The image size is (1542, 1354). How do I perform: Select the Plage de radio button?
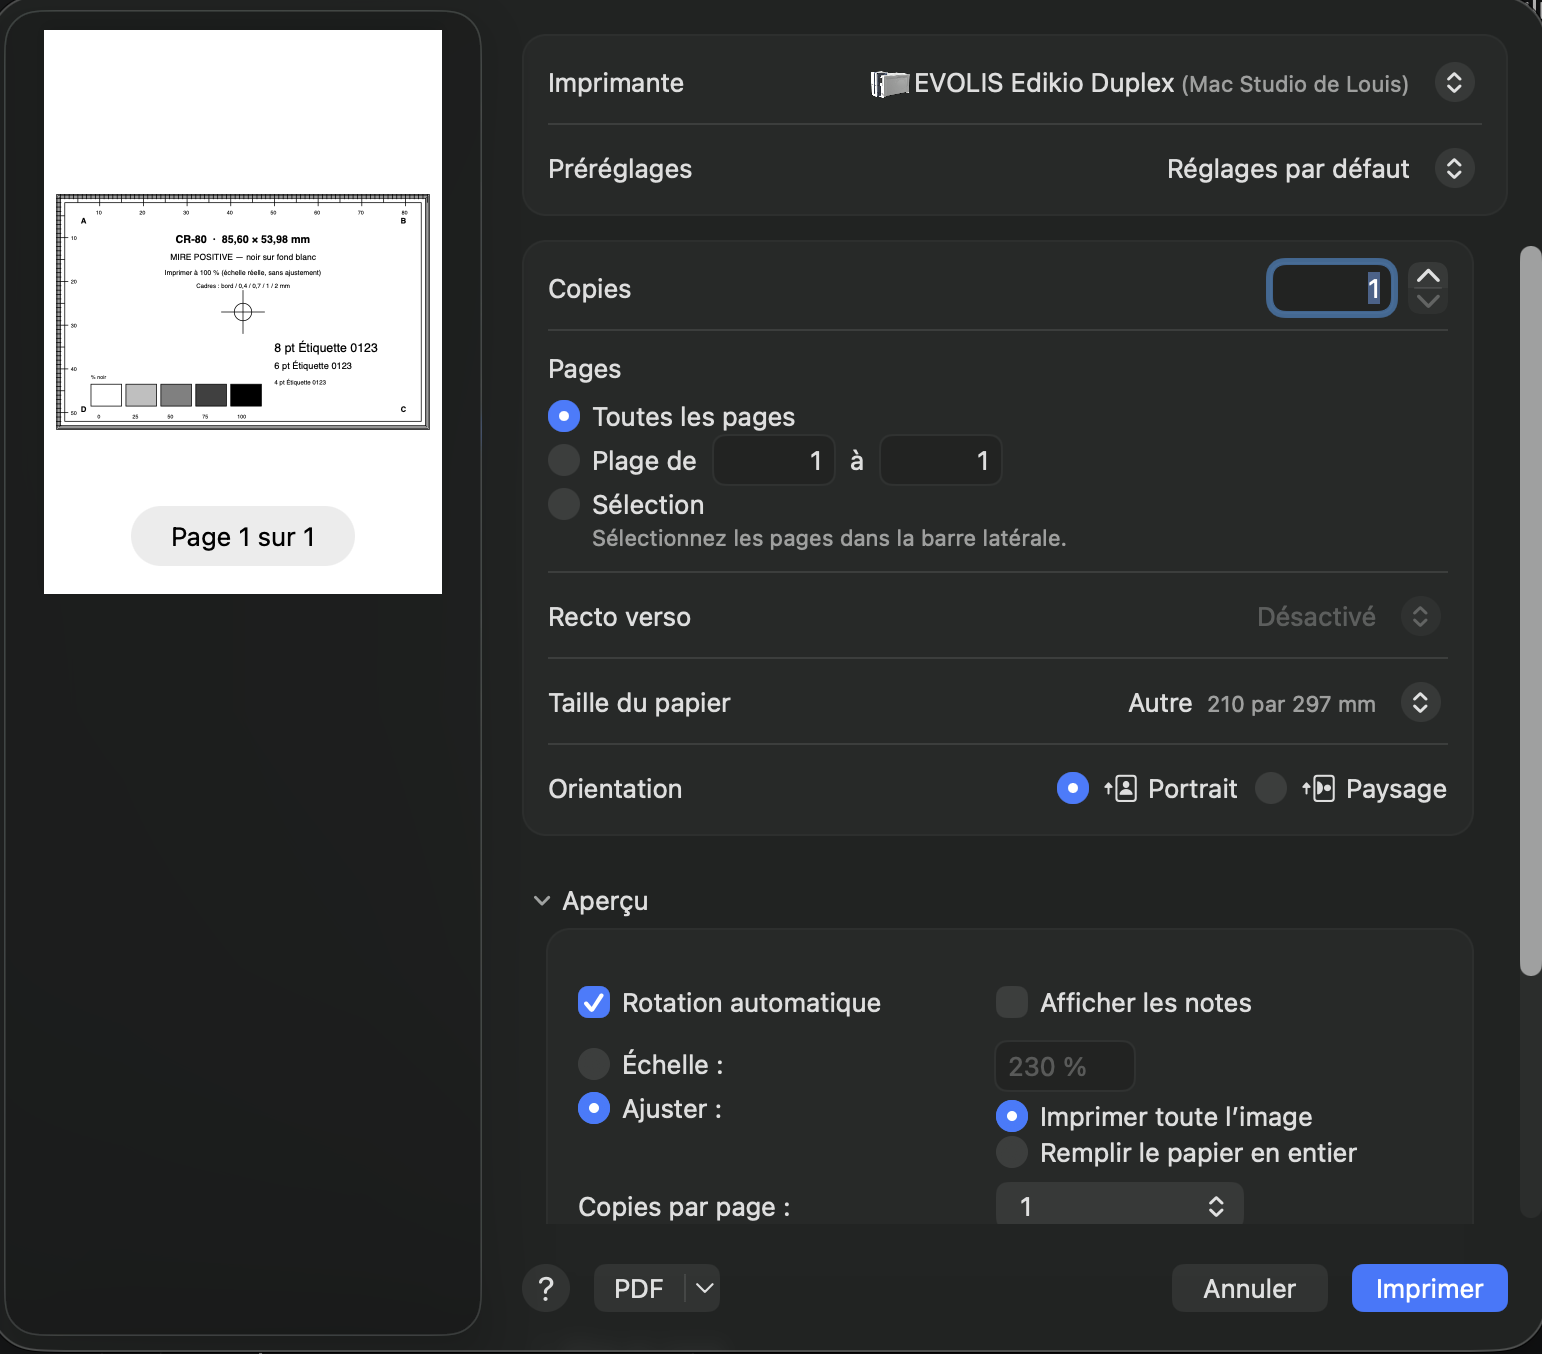point(564,460)
